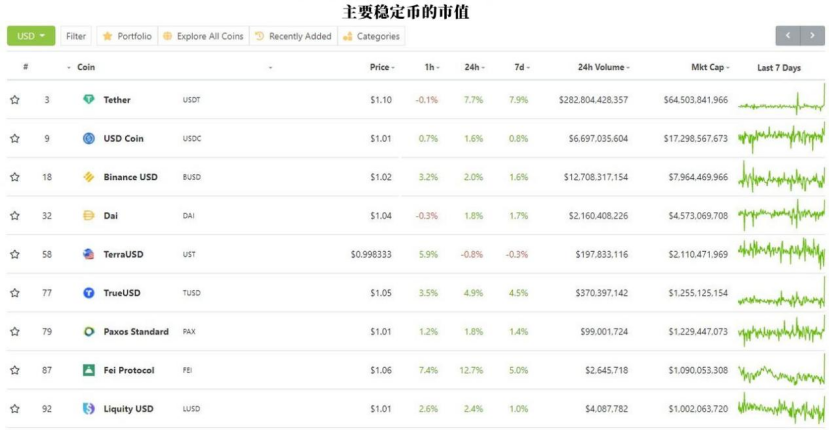
Task: Open the Binance USD link
Action: [x=130, y=177]
